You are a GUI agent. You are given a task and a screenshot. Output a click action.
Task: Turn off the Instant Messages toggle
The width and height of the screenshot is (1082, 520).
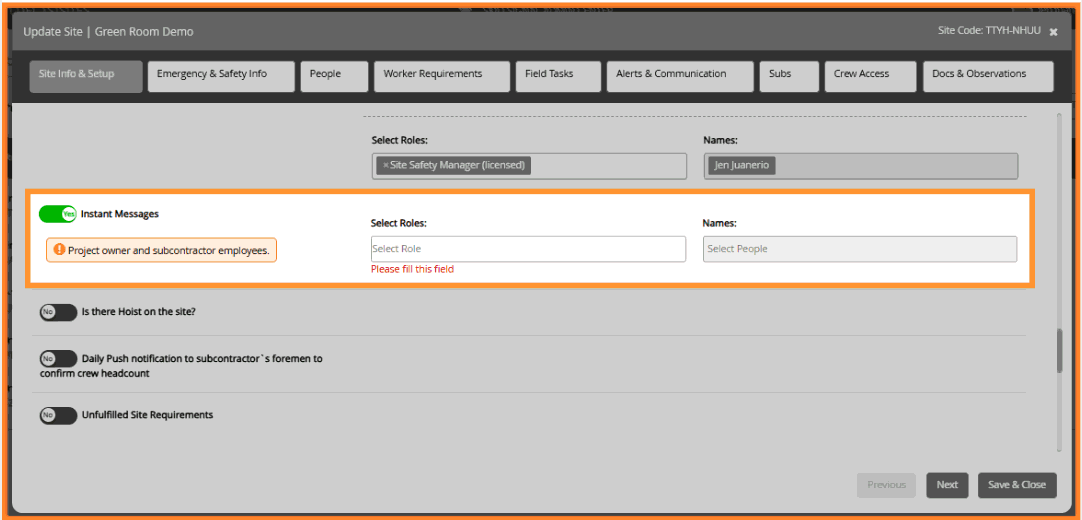(x=57, y=214)
